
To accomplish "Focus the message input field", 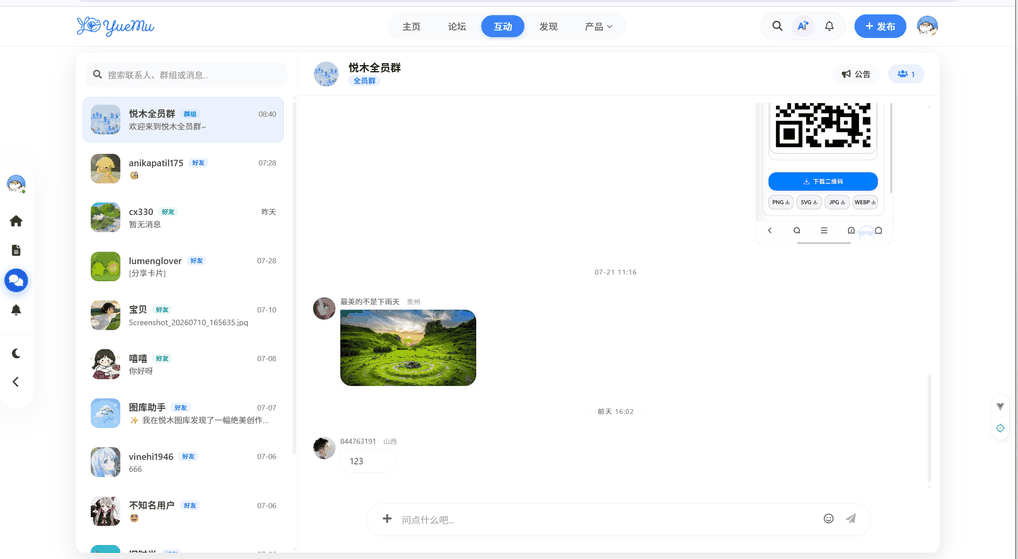I will point(607,519).
